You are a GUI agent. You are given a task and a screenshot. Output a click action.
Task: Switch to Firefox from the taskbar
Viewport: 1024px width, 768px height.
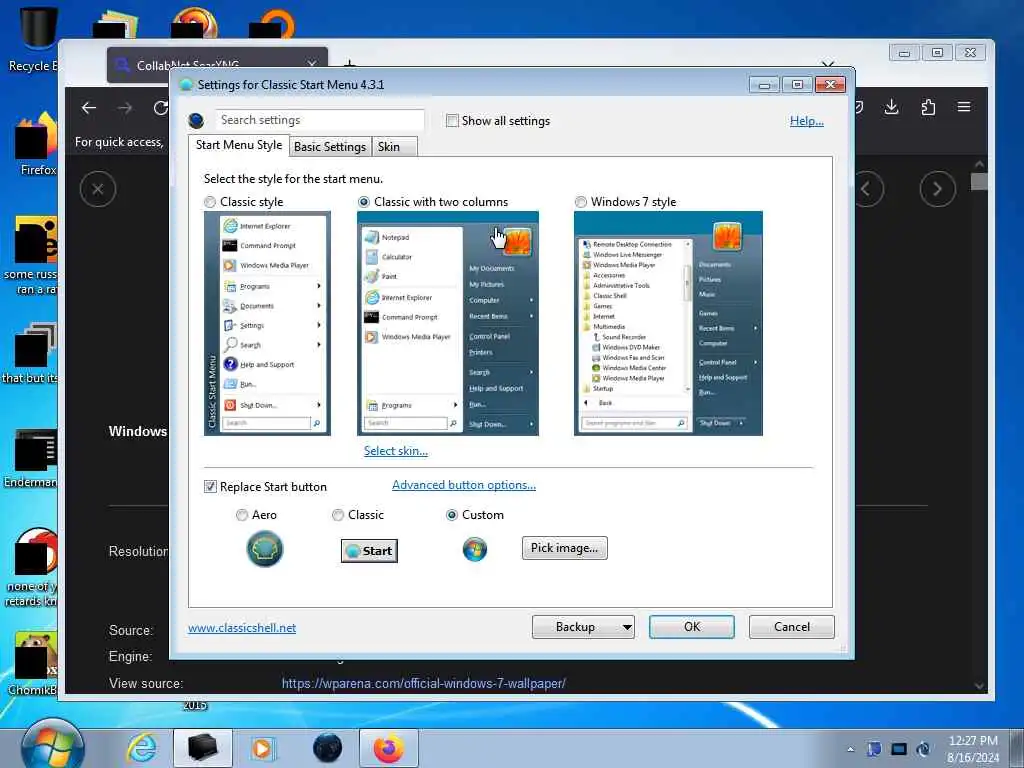pyautogui.click(x=389, y=748)
